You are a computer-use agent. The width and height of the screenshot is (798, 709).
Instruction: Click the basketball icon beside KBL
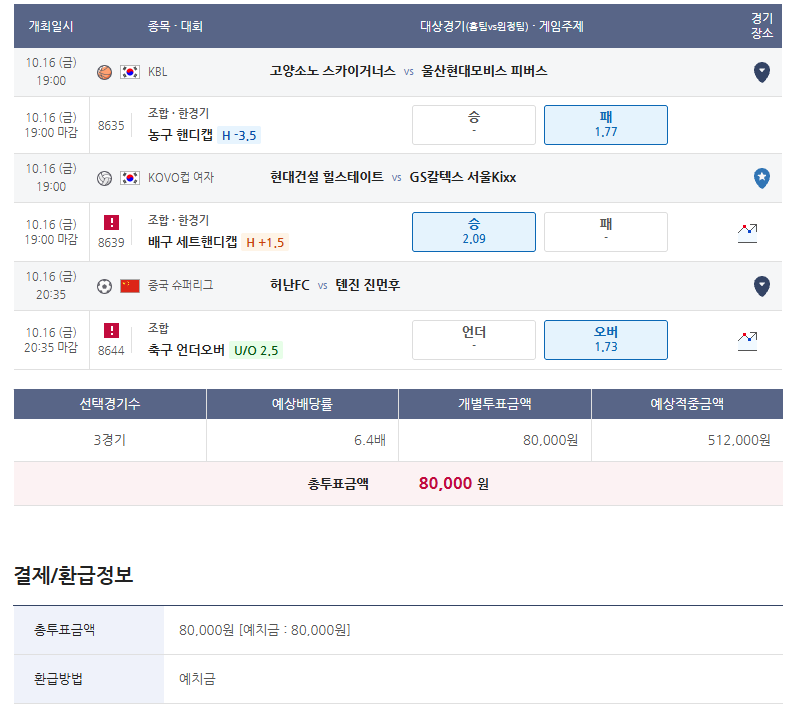[x=104, y=72]
